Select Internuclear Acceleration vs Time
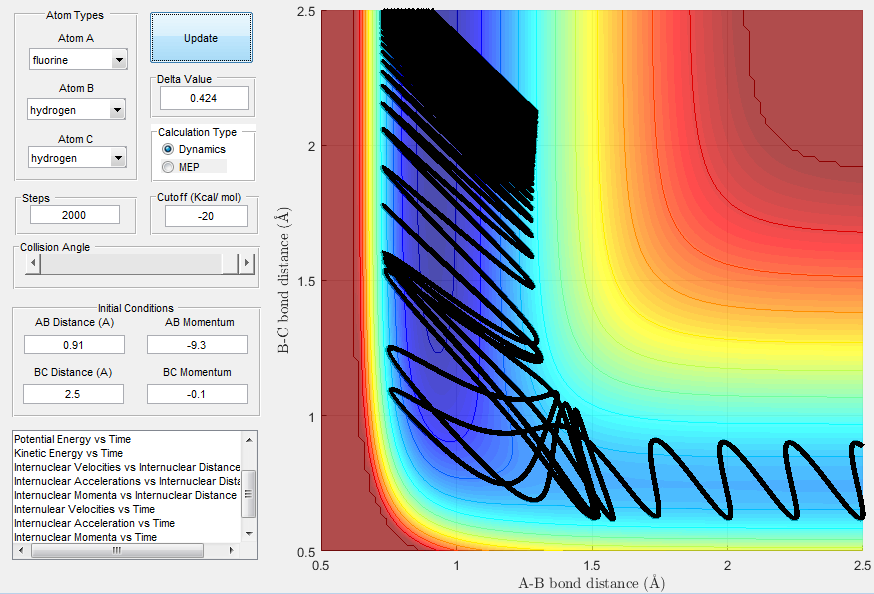 94,523
